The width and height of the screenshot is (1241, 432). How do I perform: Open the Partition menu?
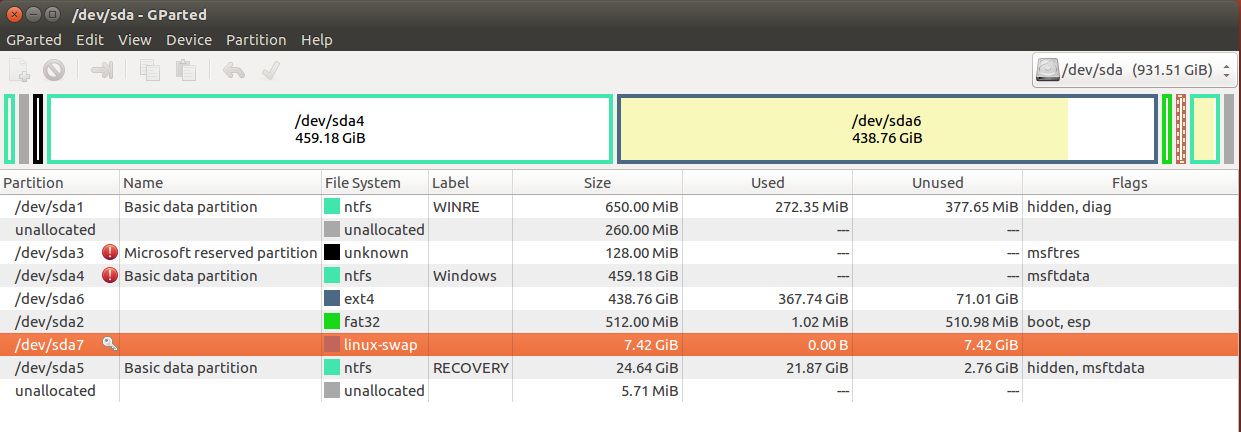click(x=256, y=40)
